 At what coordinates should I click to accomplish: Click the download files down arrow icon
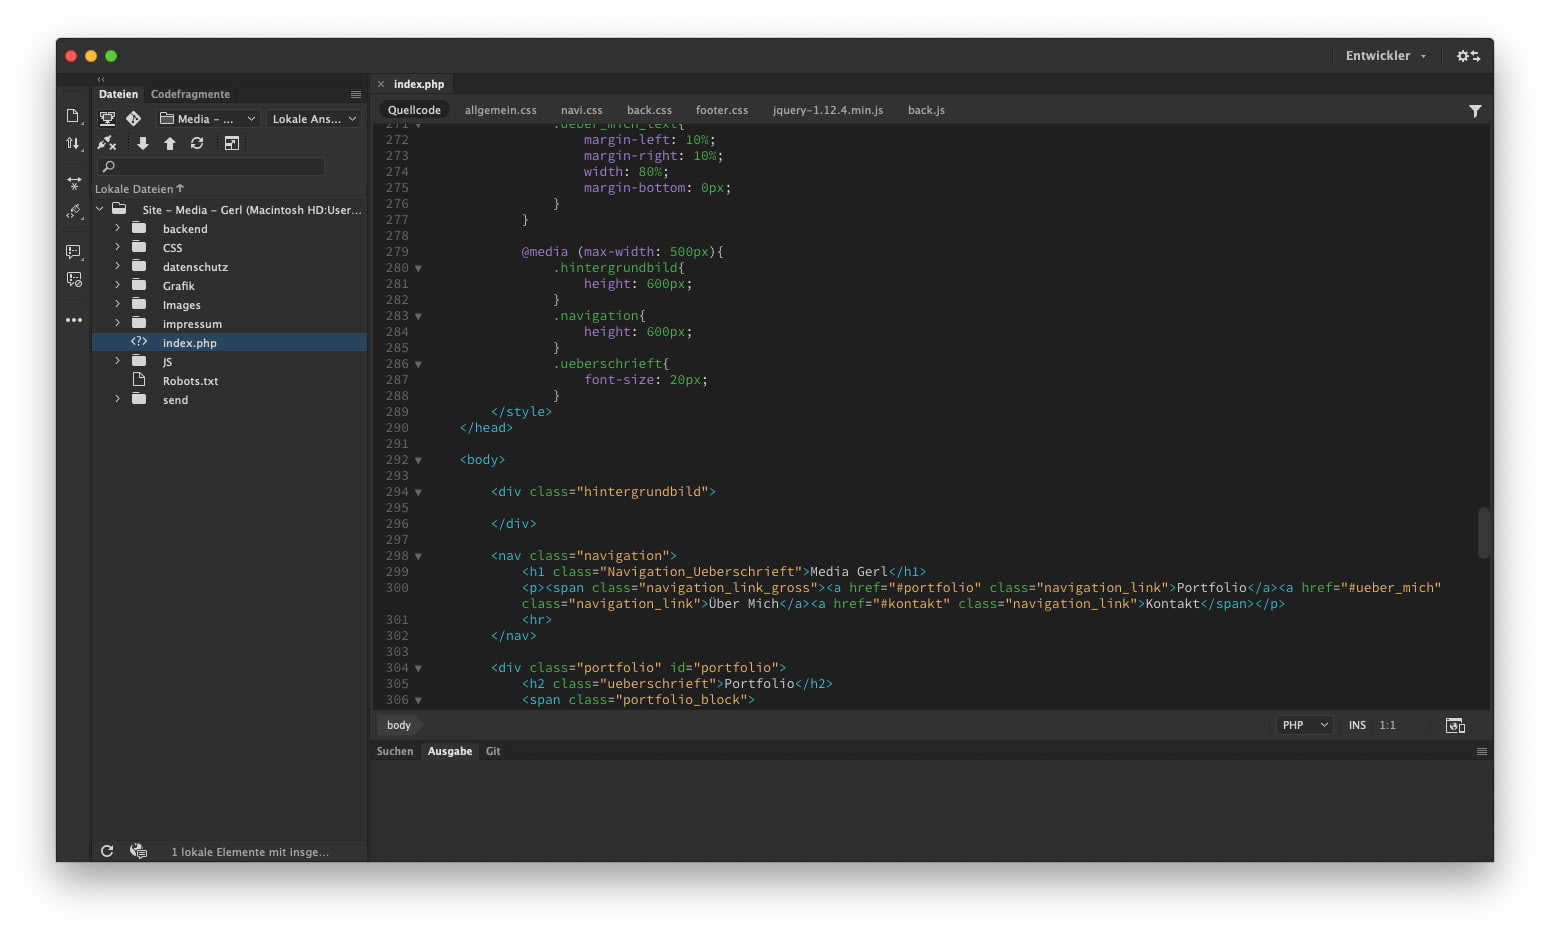pyautogui.click(x=143, y=144)
